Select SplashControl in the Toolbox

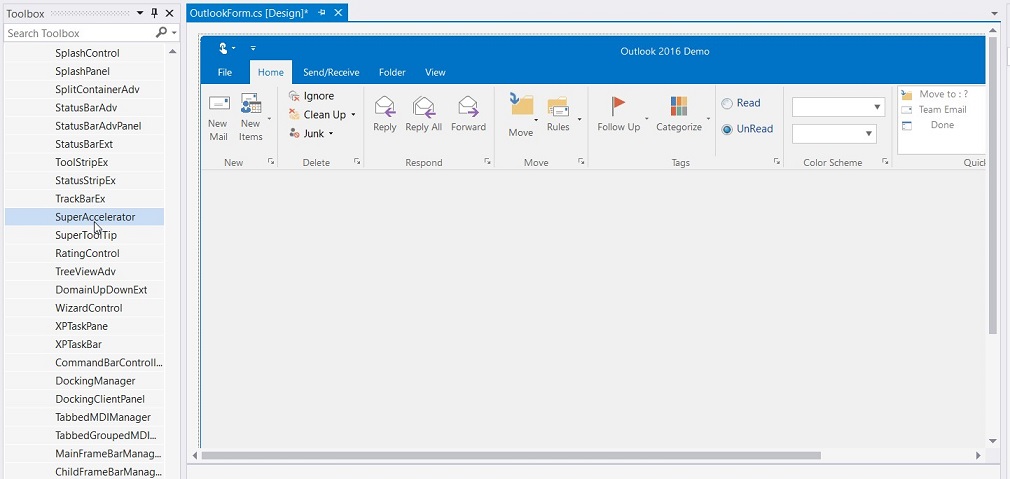click(x=84, y=53)
